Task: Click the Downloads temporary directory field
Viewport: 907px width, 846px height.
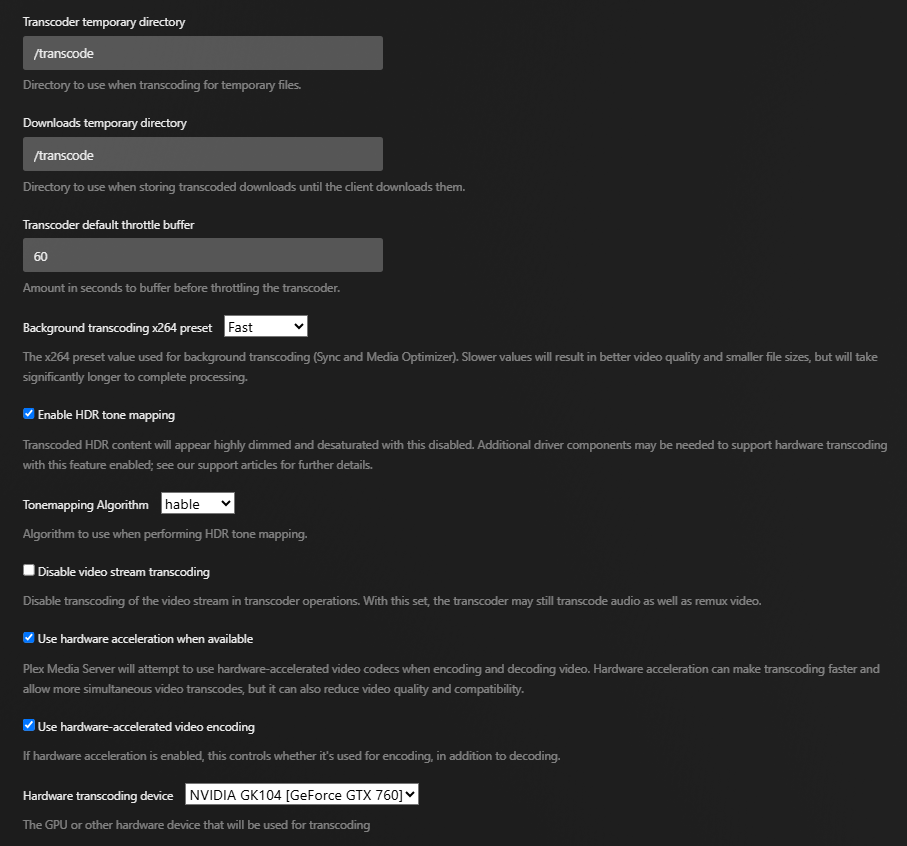Action: click(202, 154)
